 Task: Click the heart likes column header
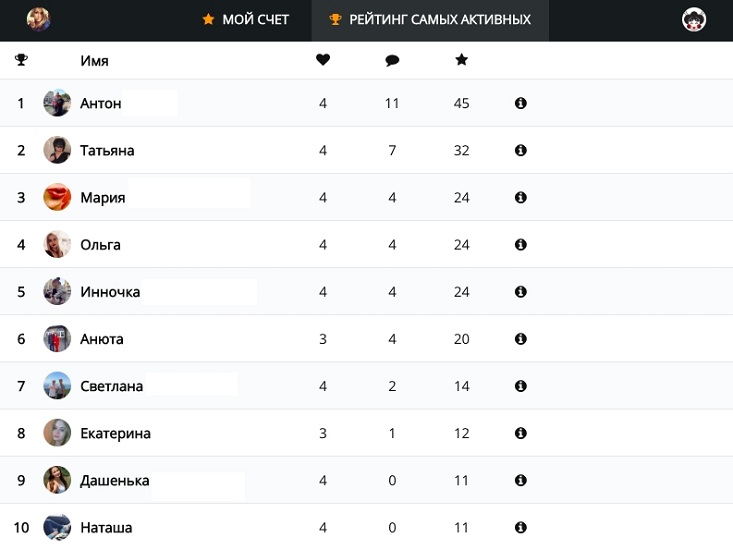click(x=323, y=60)
